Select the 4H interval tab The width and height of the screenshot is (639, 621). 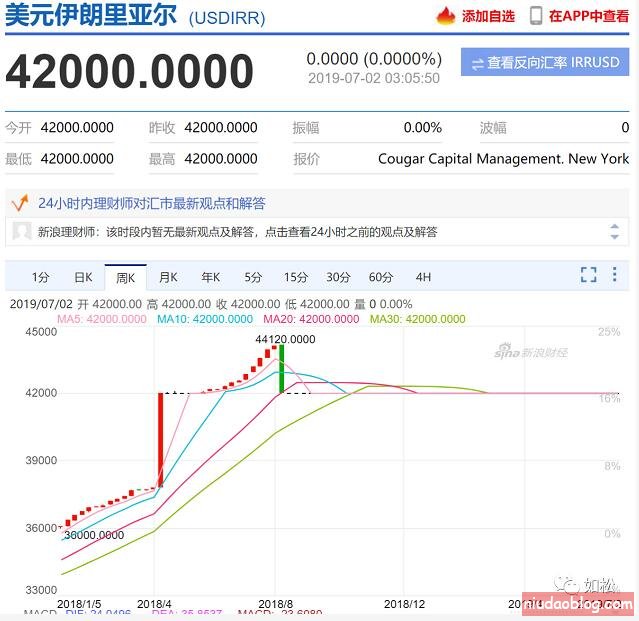423,277
